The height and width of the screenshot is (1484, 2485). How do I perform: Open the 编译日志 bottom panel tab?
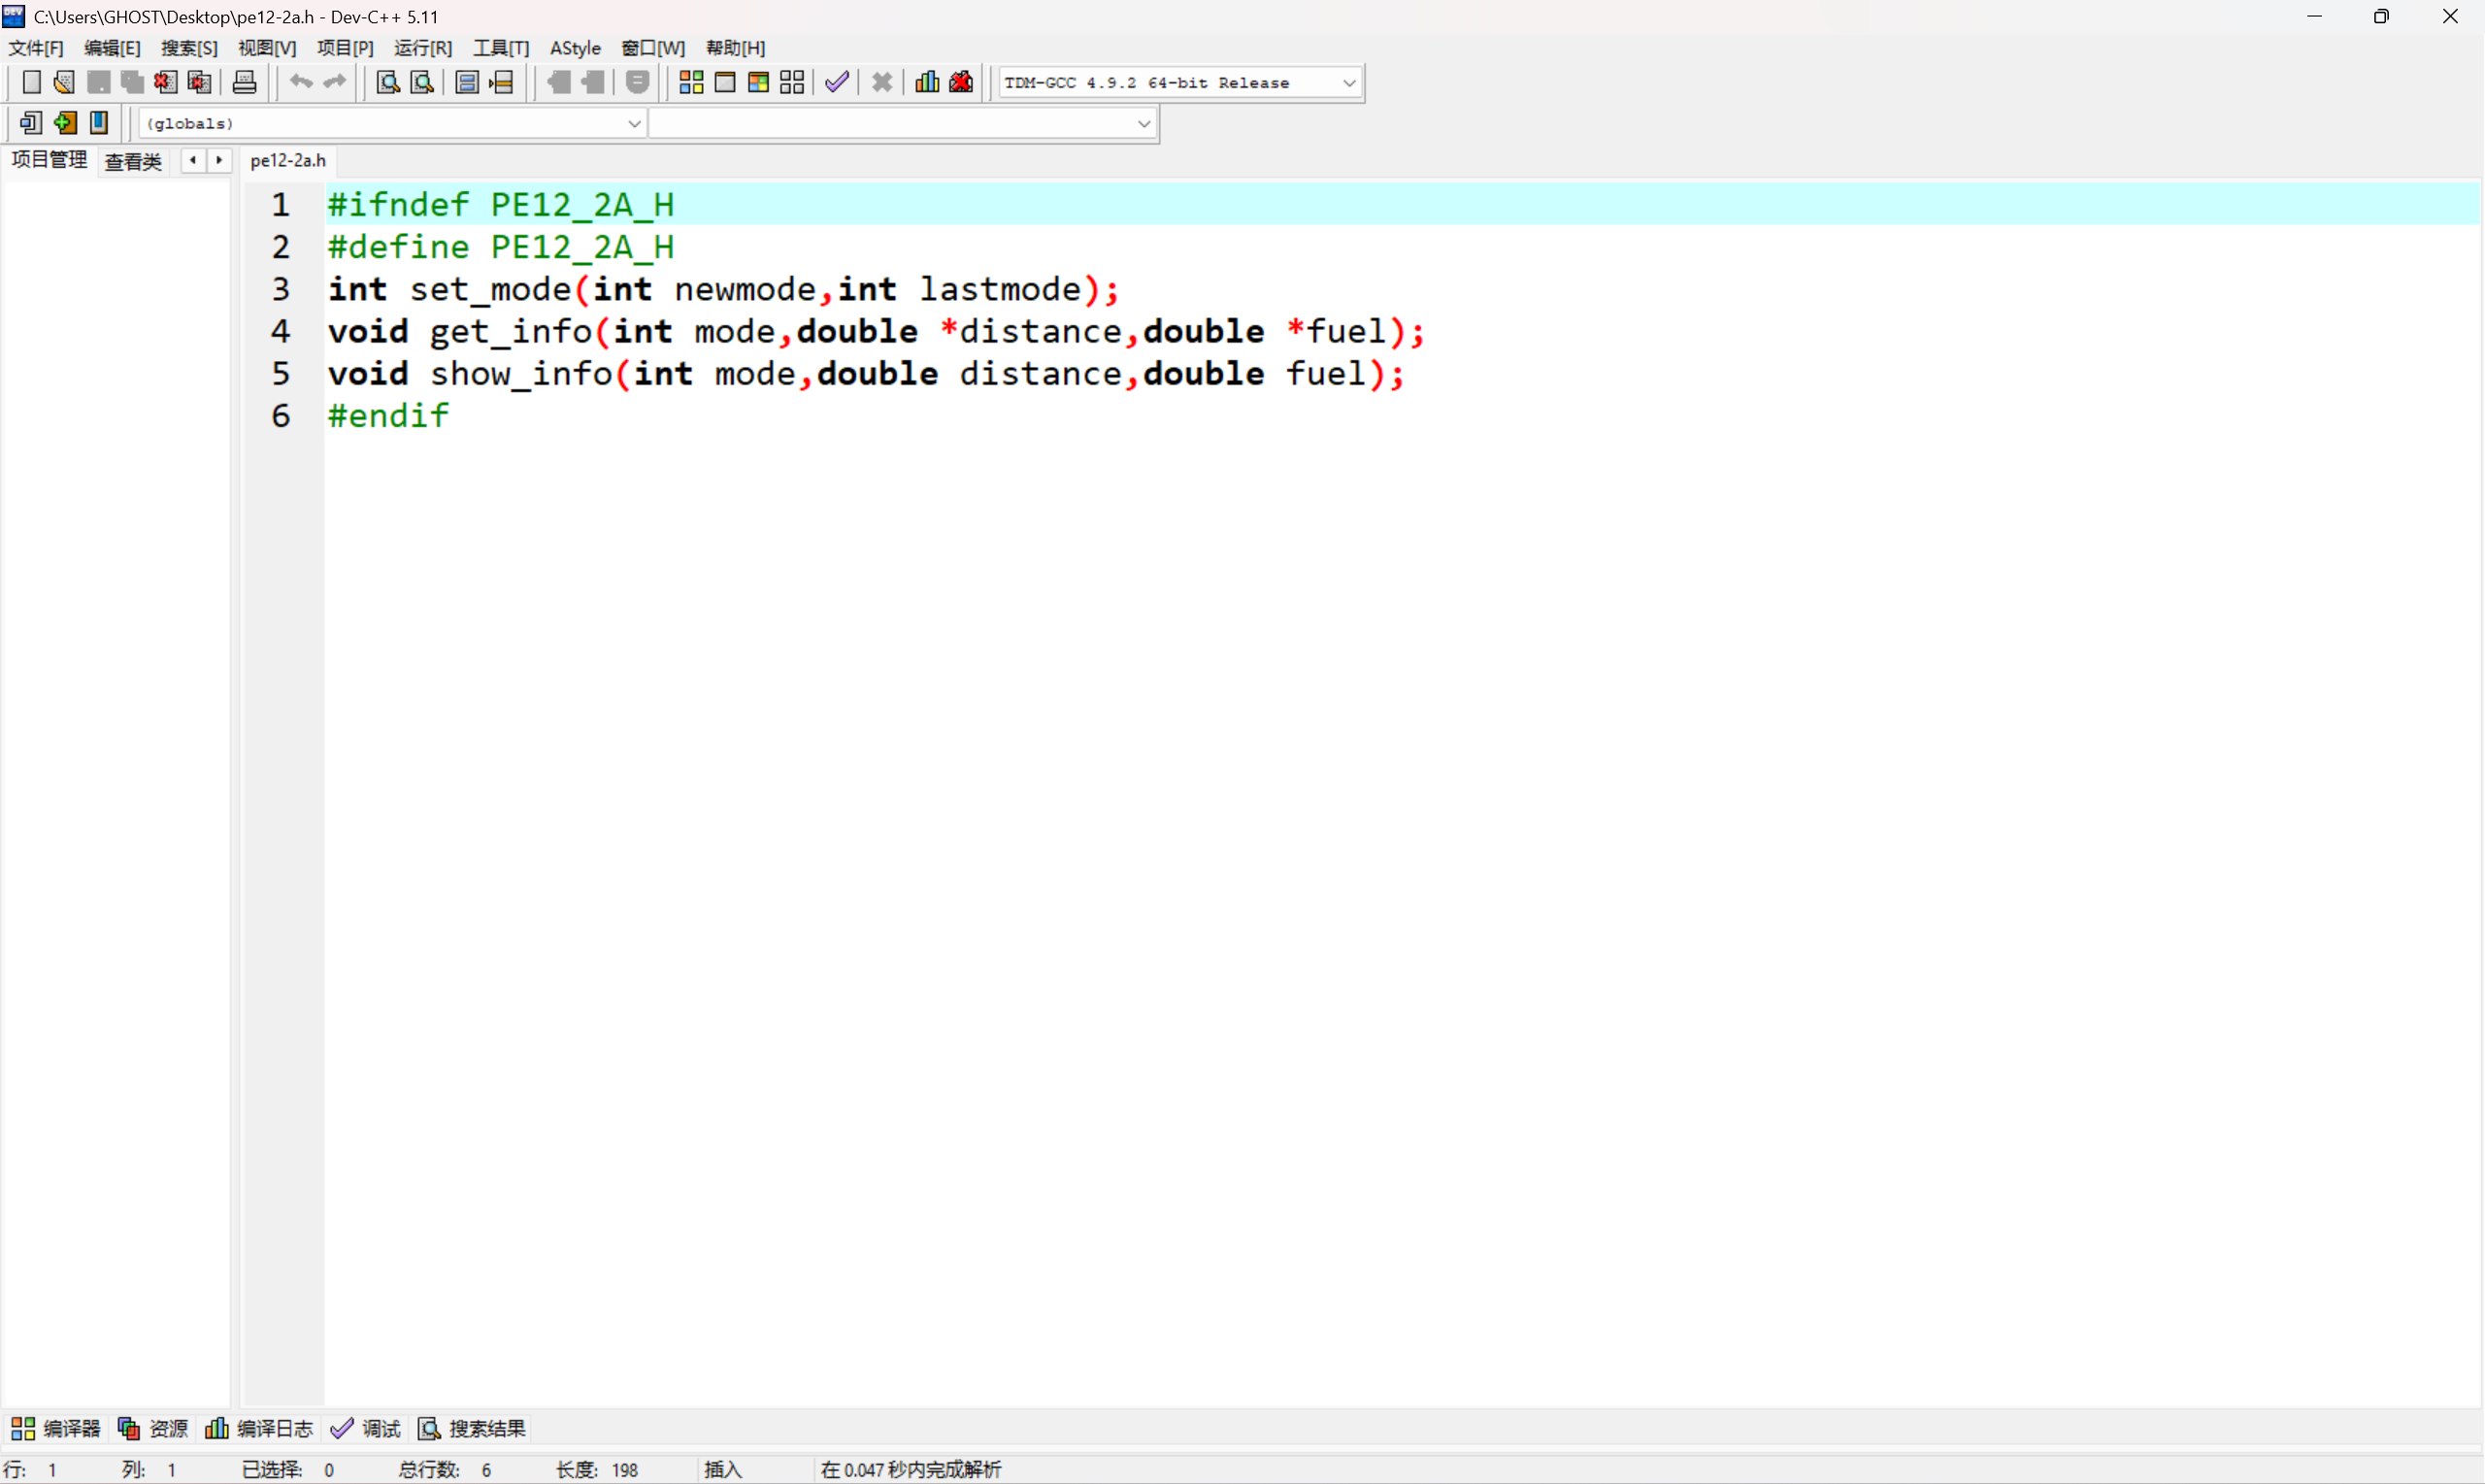point(259,1428)
